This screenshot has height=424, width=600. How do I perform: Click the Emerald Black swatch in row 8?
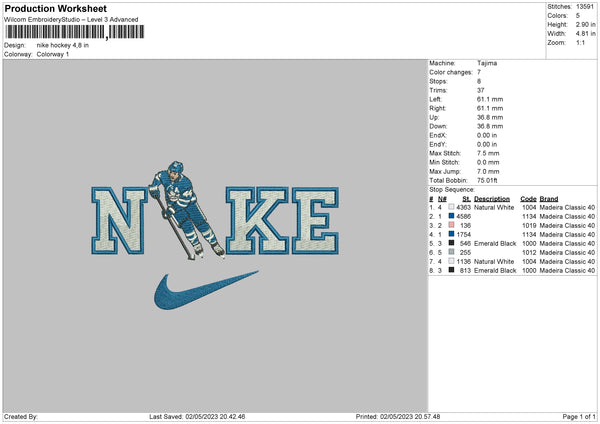coord(452,270)
